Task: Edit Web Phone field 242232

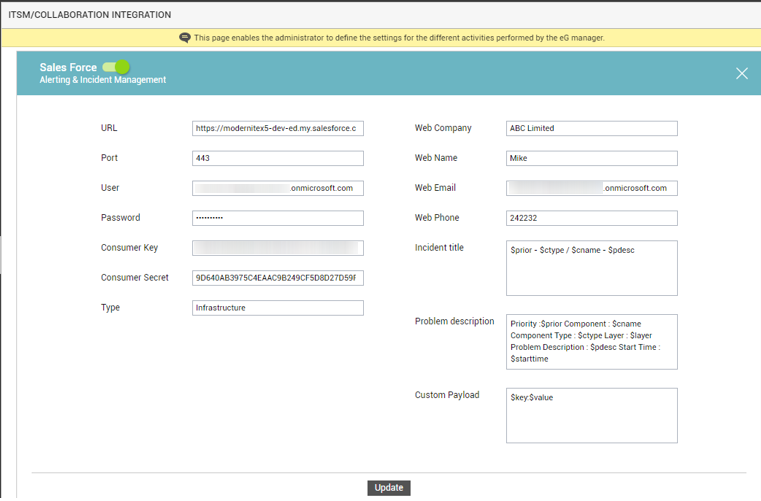Action: pyautogui.click(x=592, y=218)
